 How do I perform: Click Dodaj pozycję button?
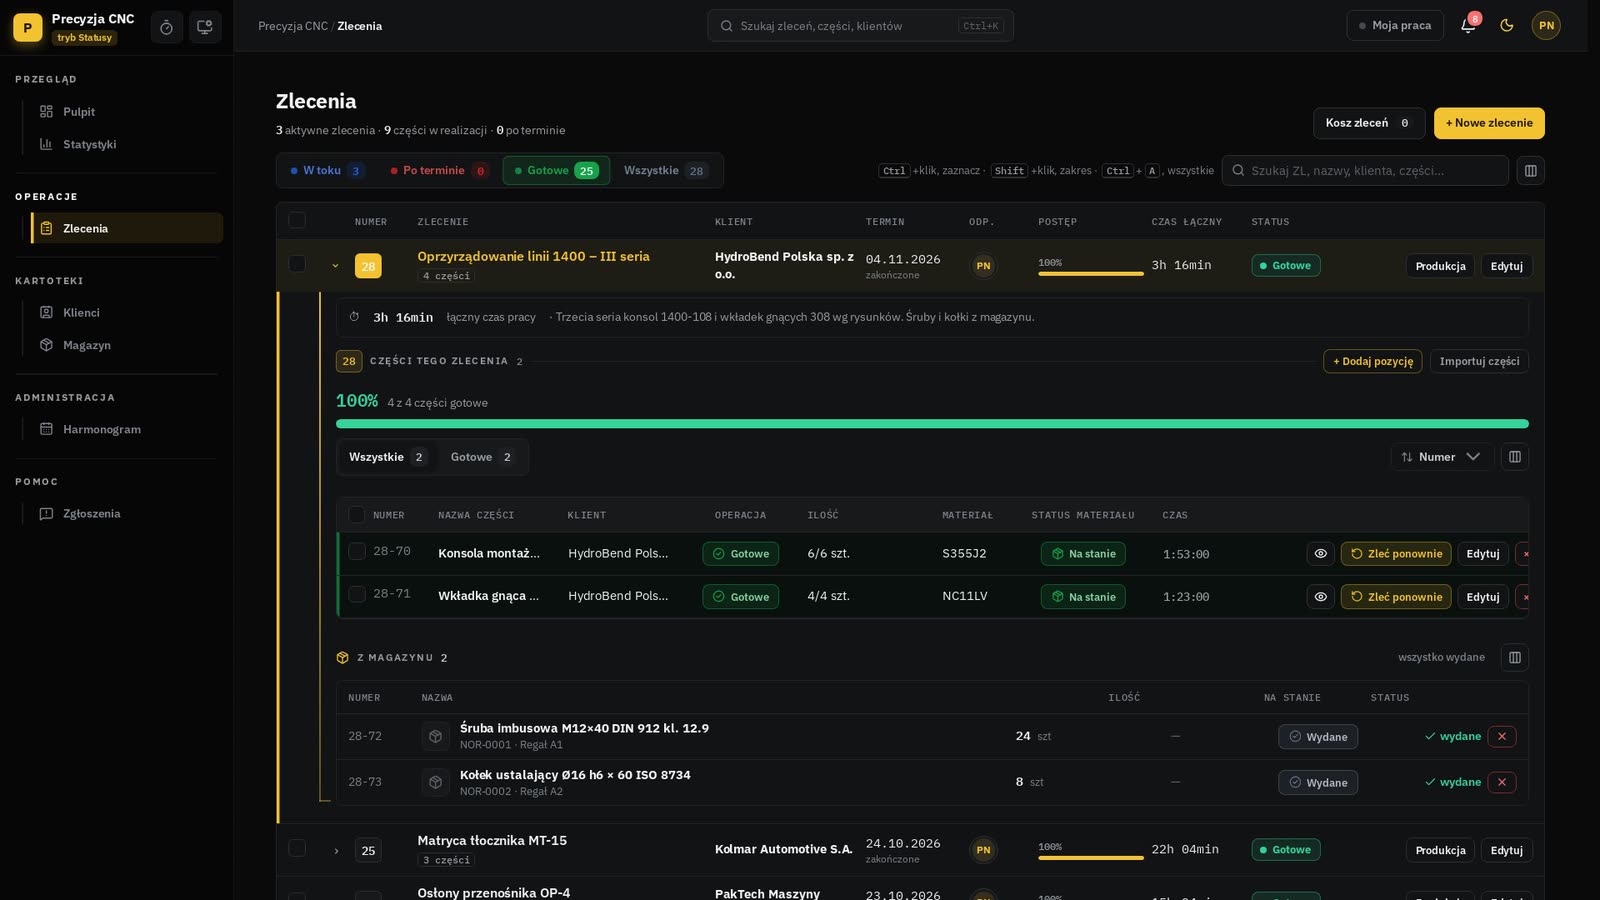(x=1372, y=362)
